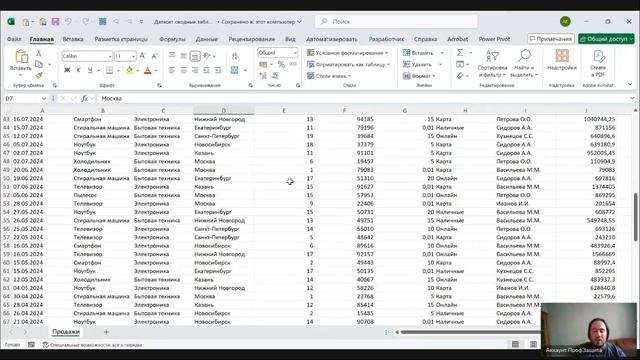This screenshot has height=360, width=640.
Task: Increase font size button
Action: point(143,56)
